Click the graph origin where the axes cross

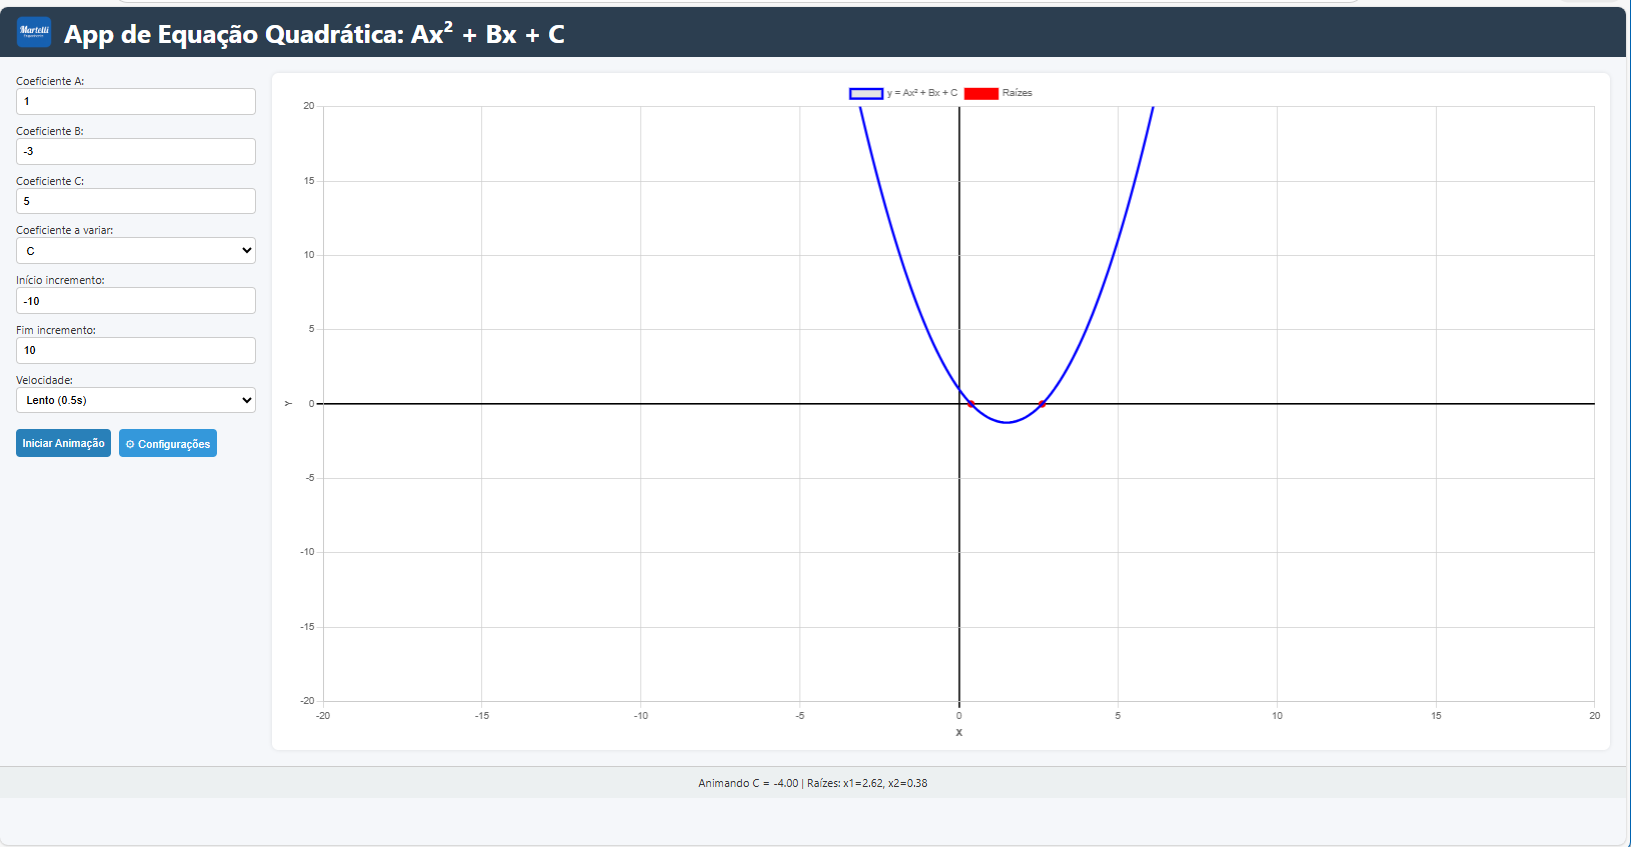point(959,404)
